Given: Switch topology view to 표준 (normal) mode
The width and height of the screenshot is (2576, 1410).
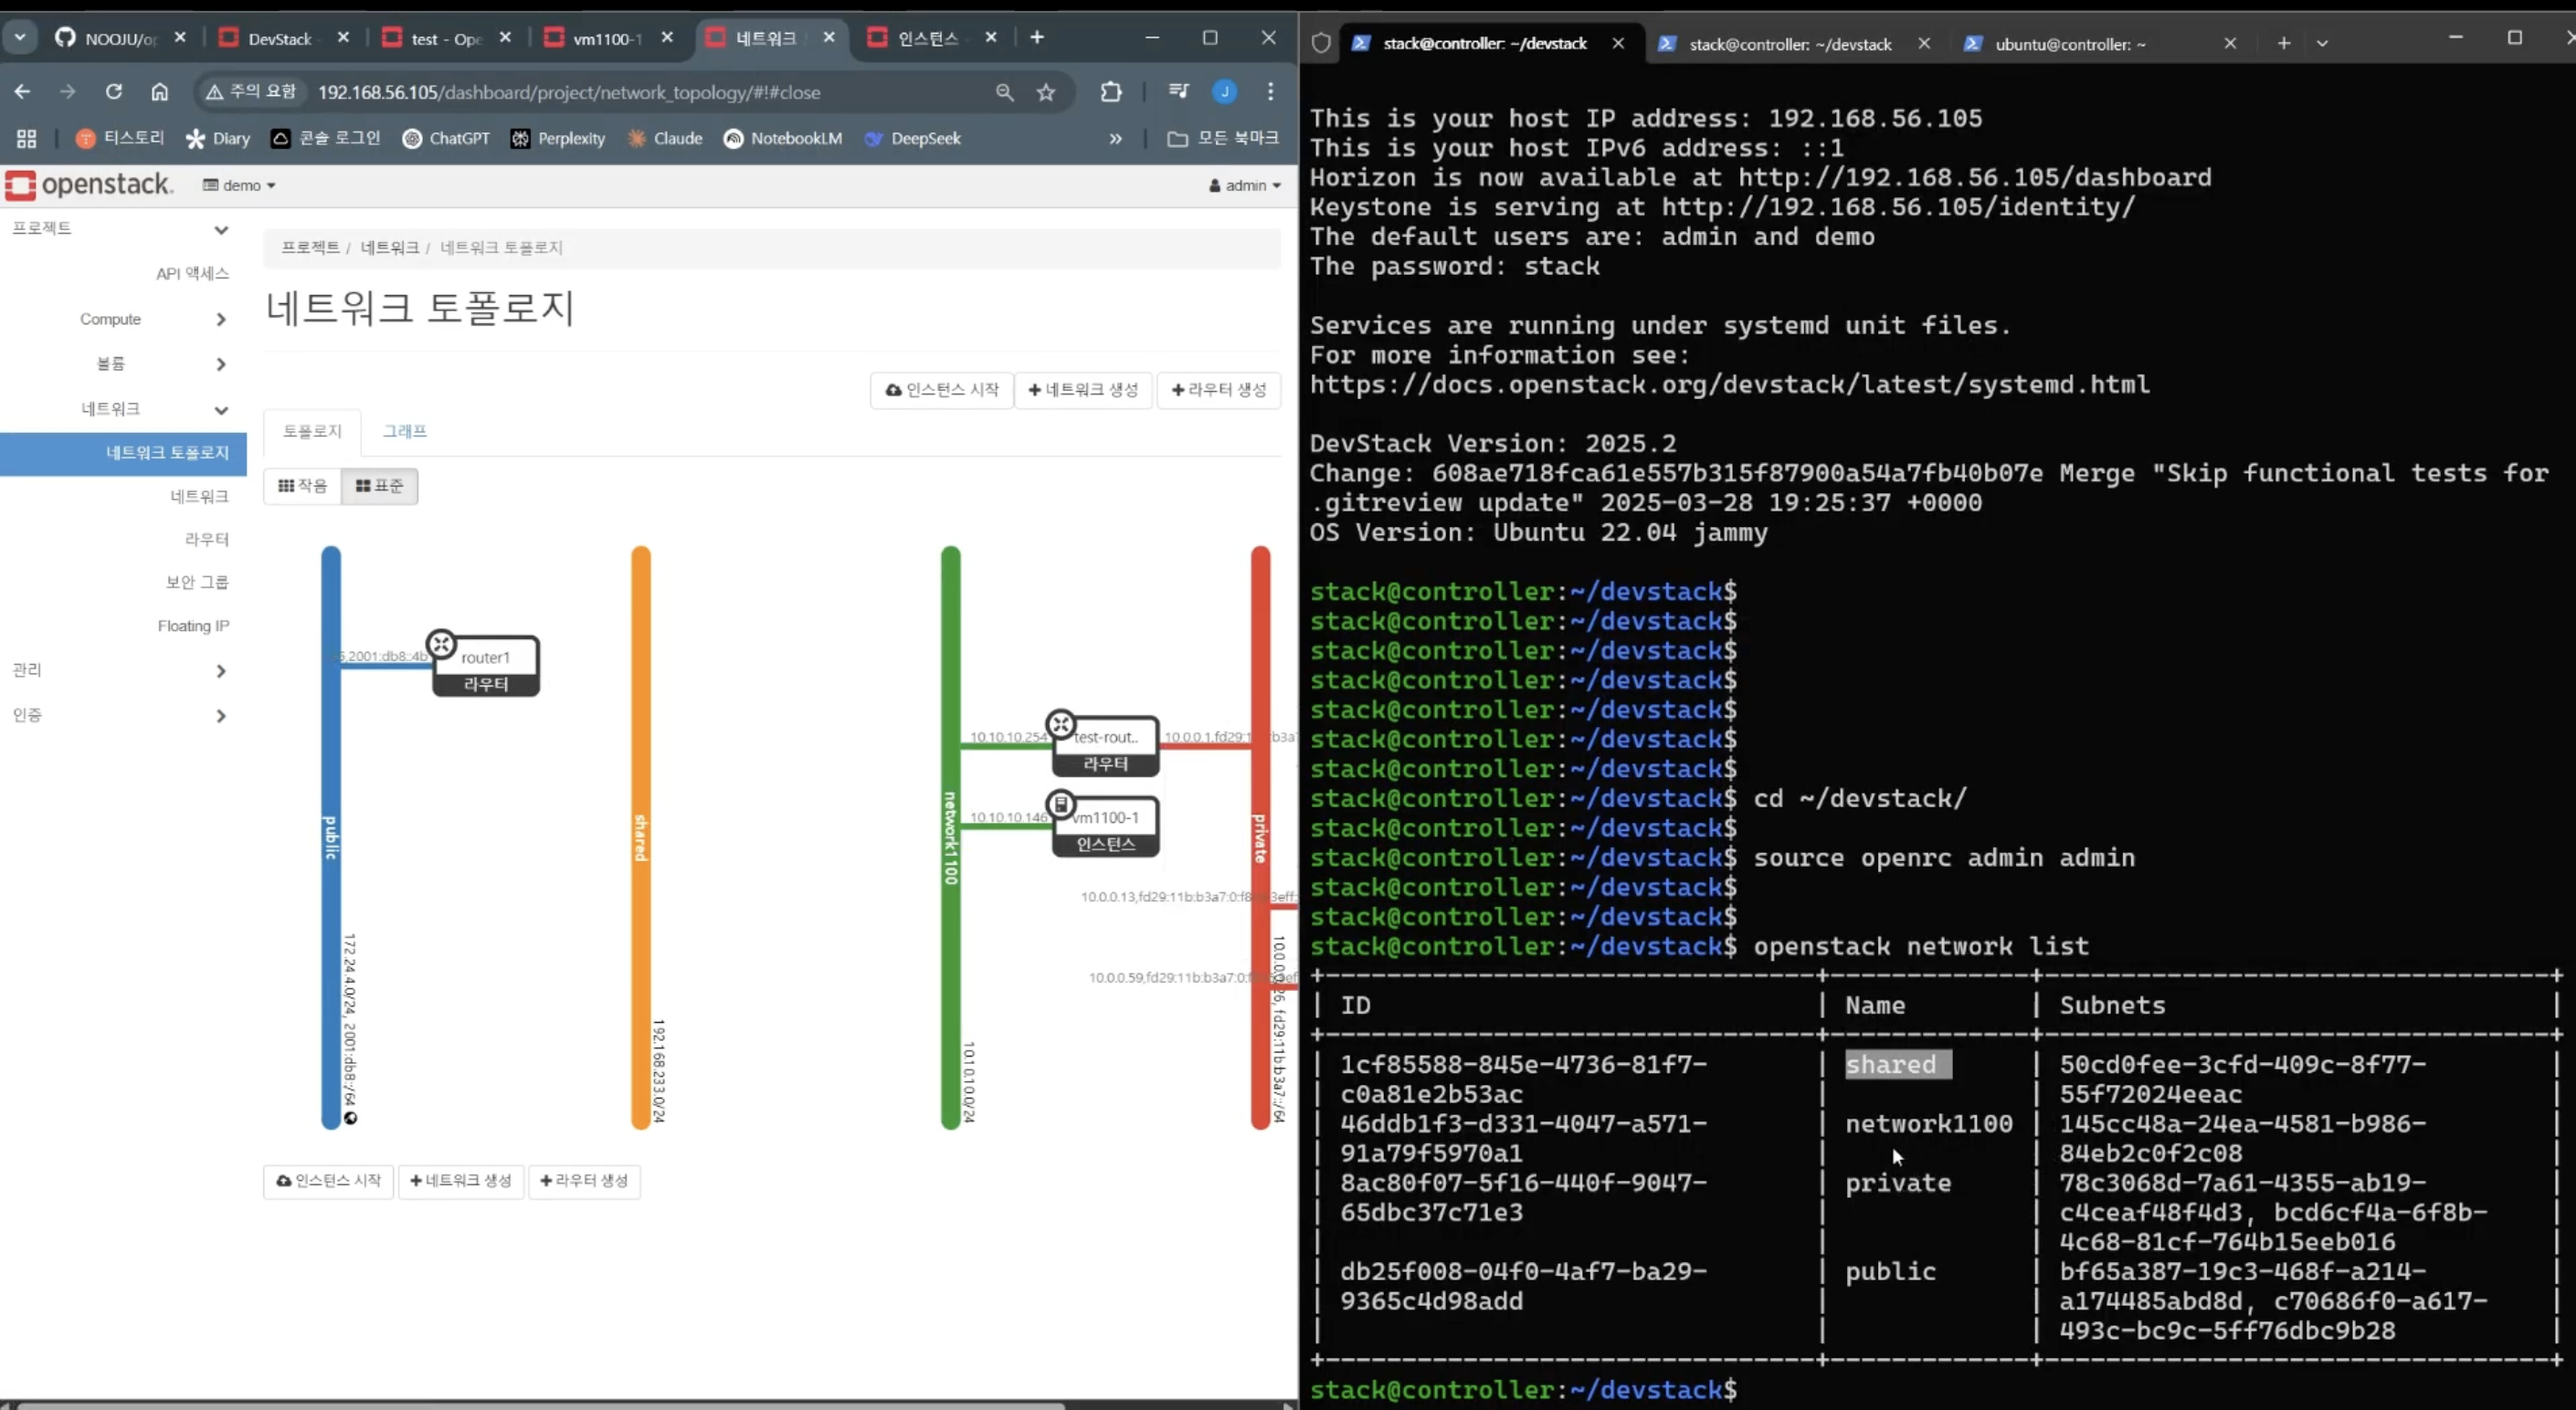Looking at the screenshot, I should click(380, 486).
